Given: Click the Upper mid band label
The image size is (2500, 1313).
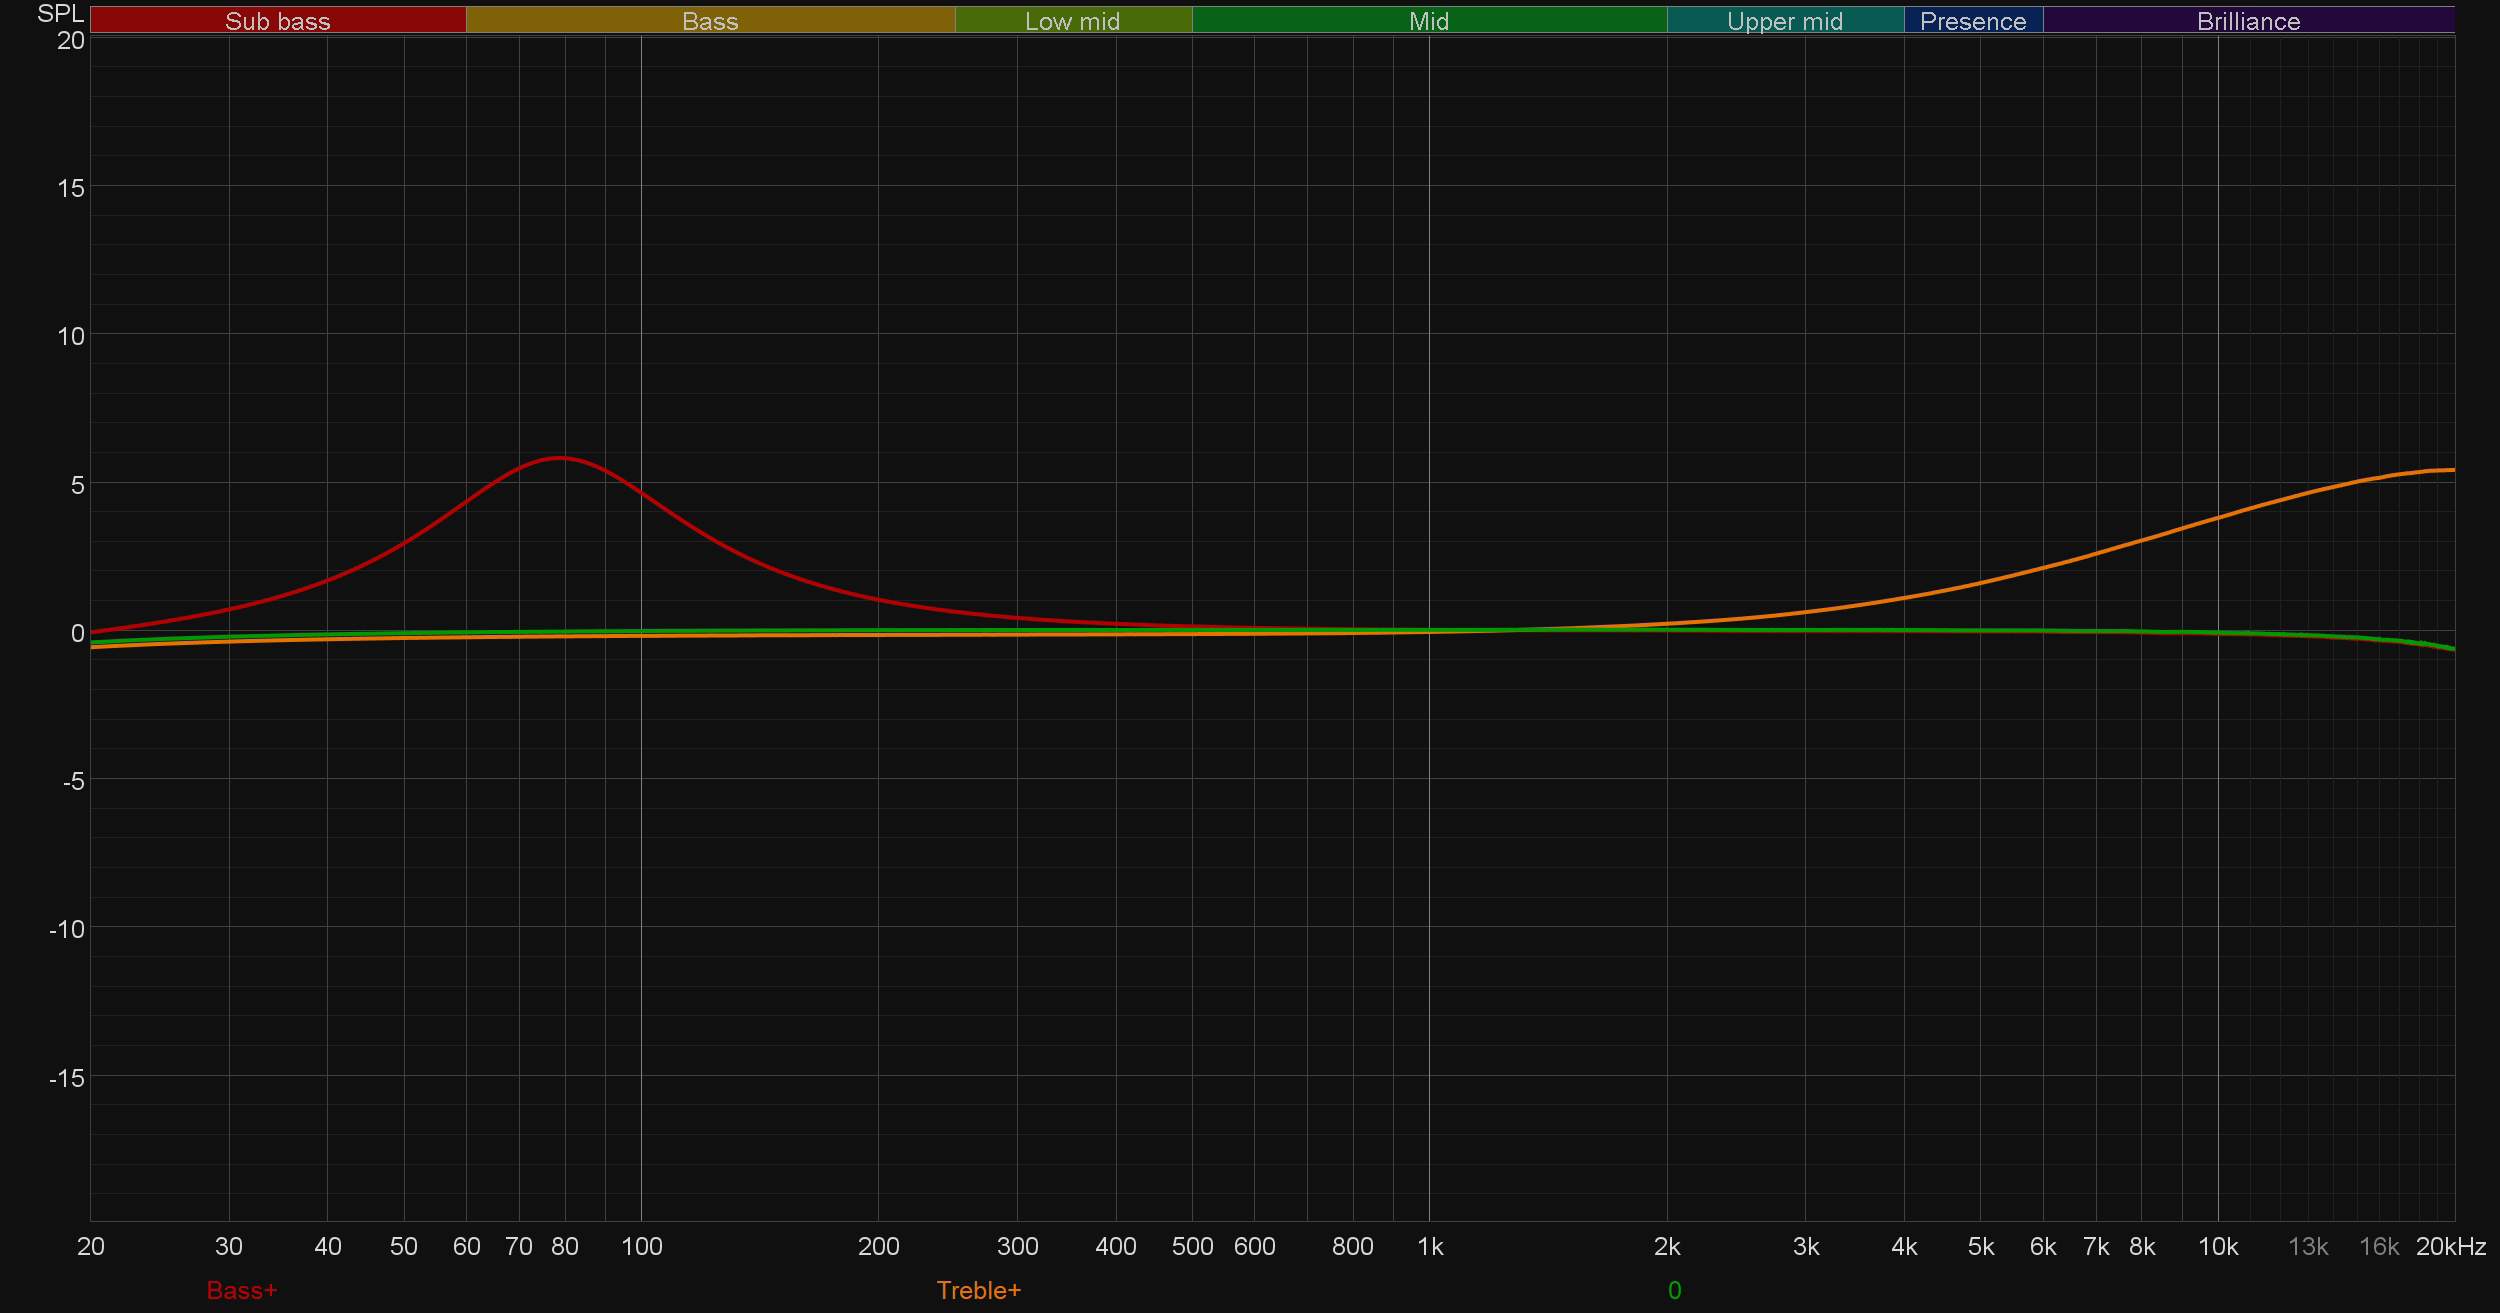Looking at the screenshot, I should click(1784, 21).
